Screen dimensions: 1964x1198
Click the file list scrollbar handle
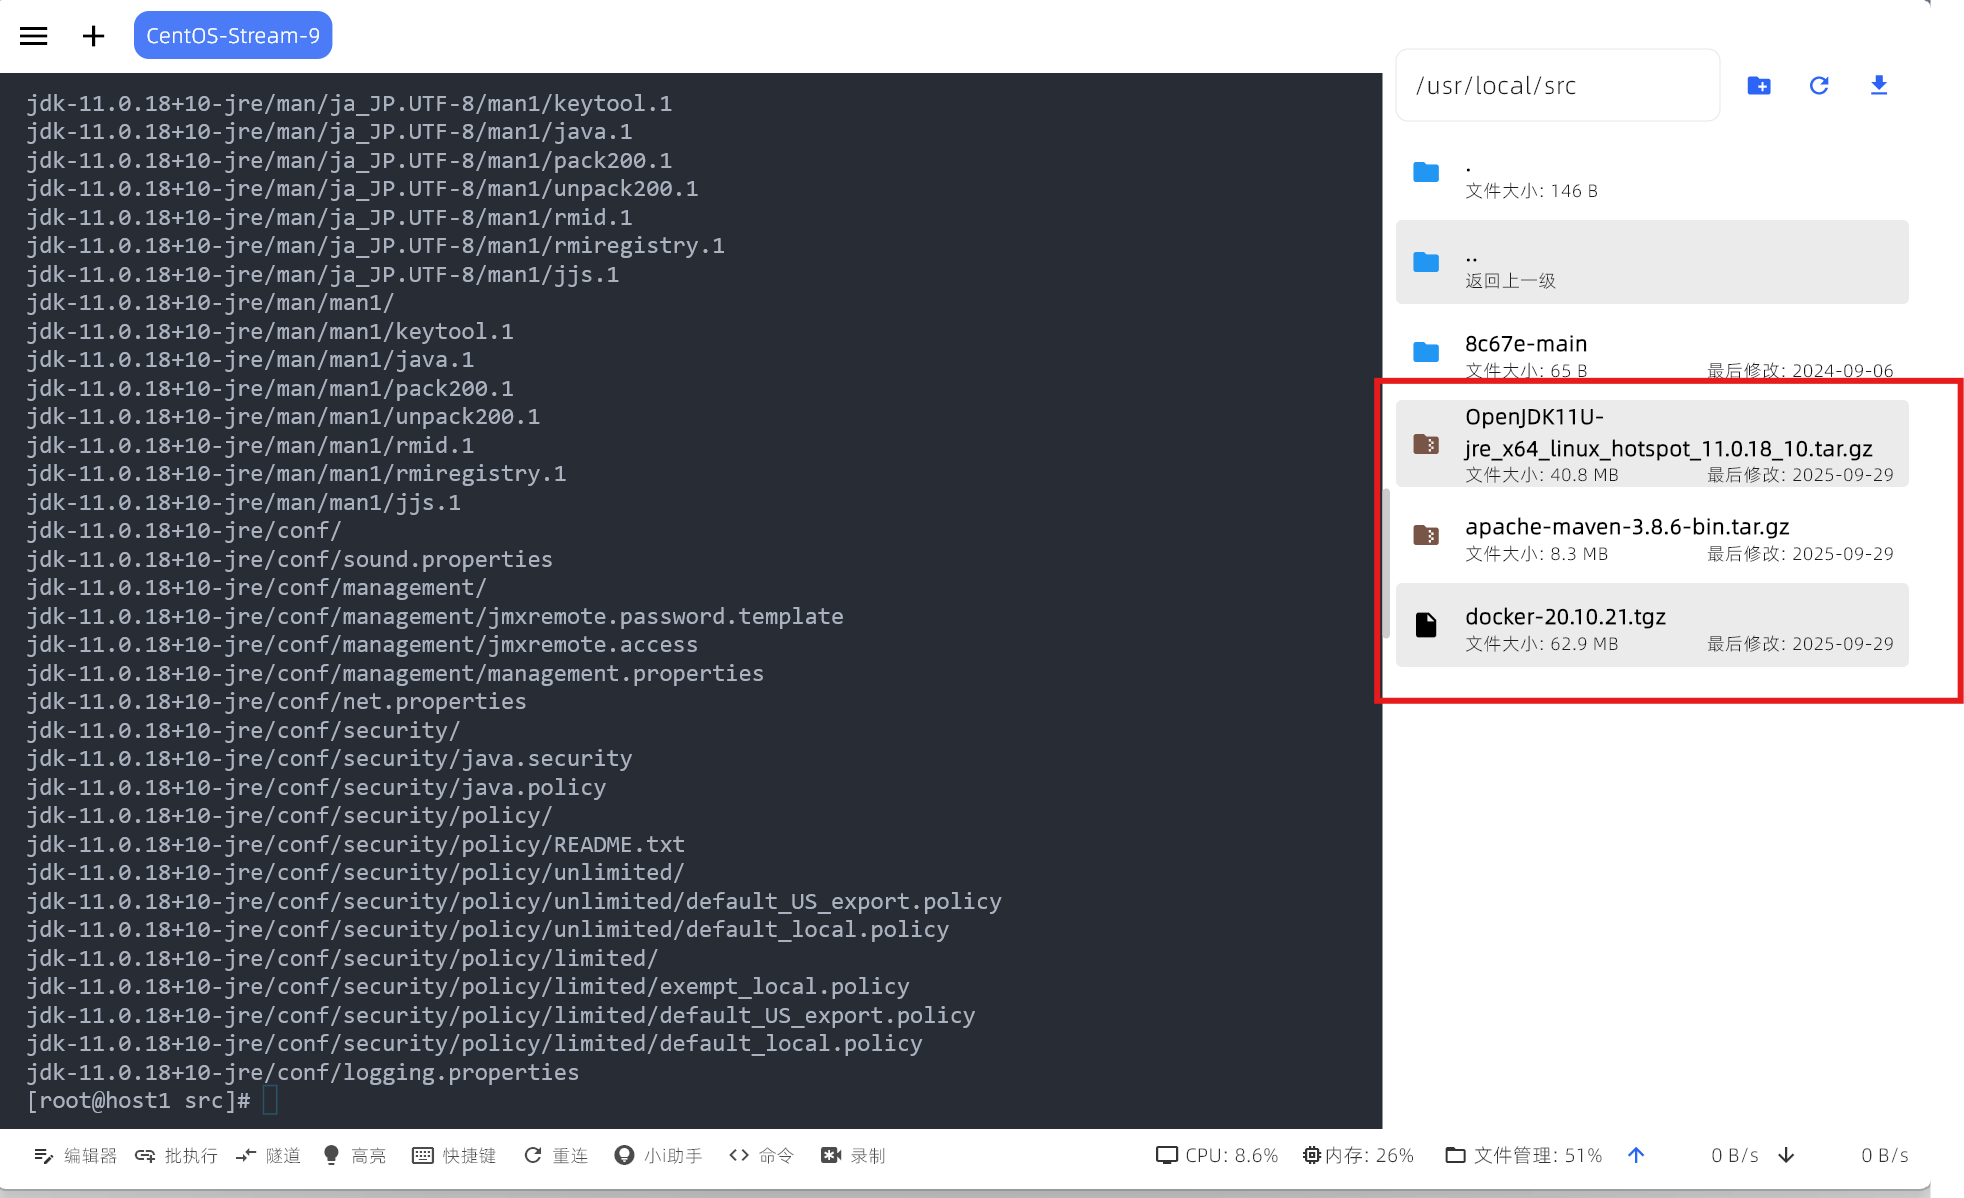point(1386,563)
